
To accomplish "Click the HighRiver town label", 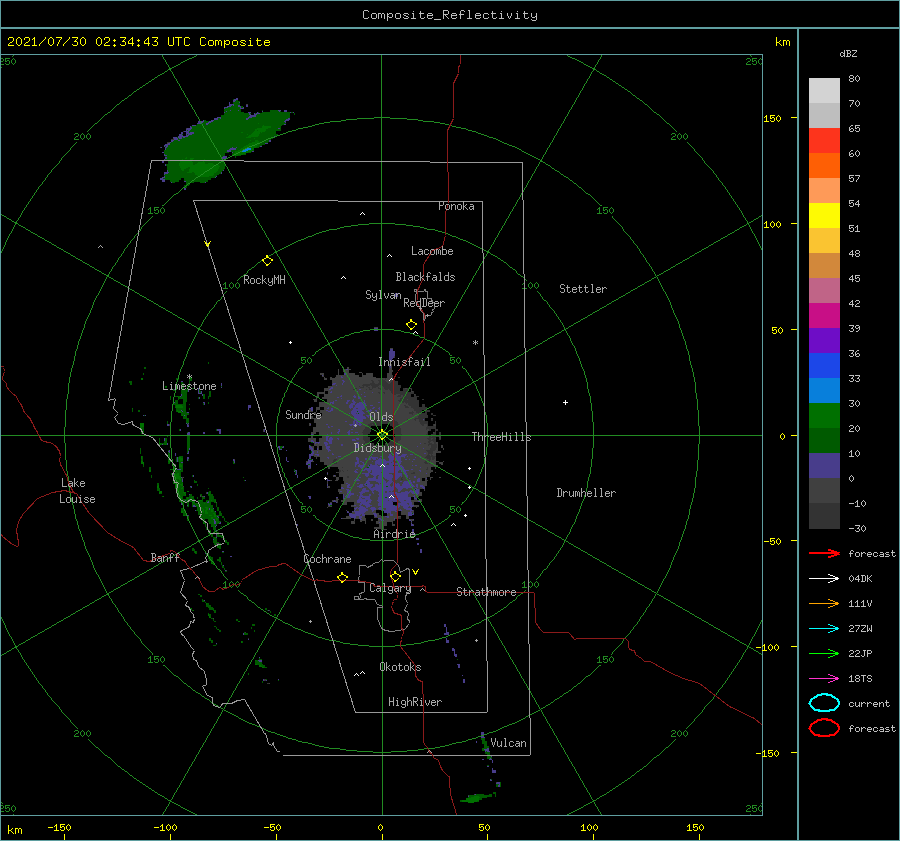I will tap(415, 702).
